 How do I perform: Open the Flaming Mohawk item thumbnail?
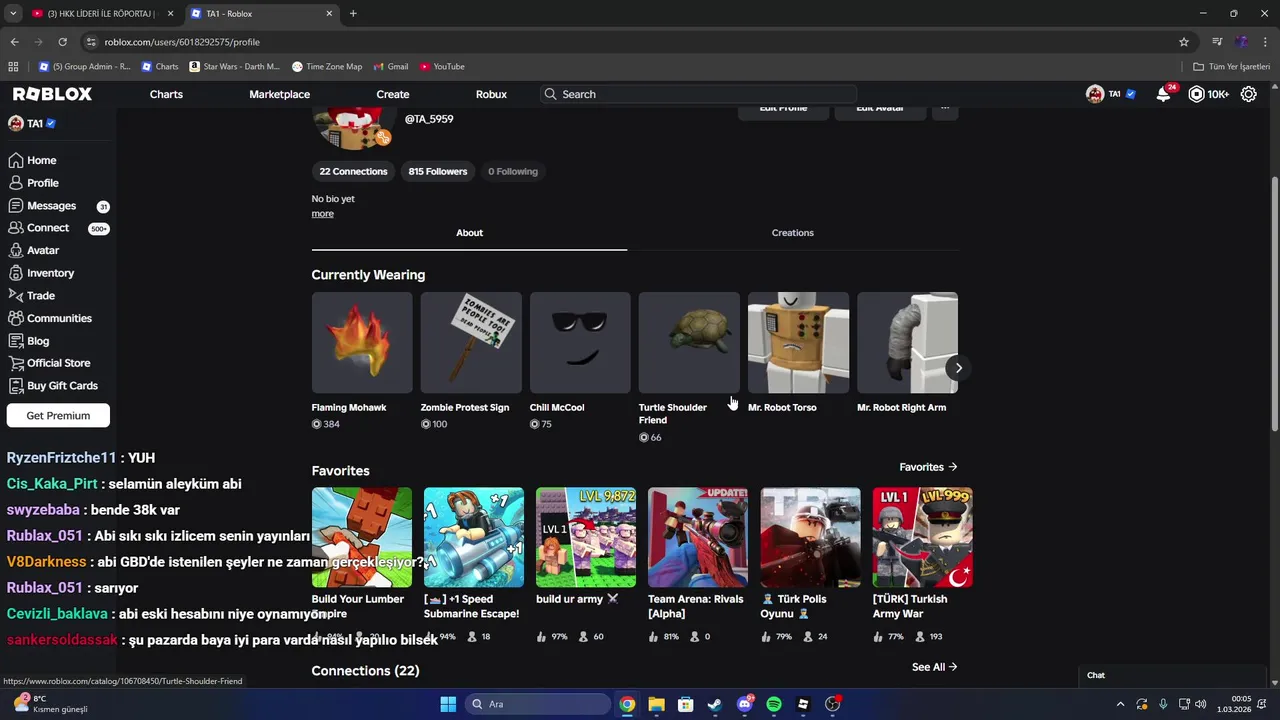point(362,343)
